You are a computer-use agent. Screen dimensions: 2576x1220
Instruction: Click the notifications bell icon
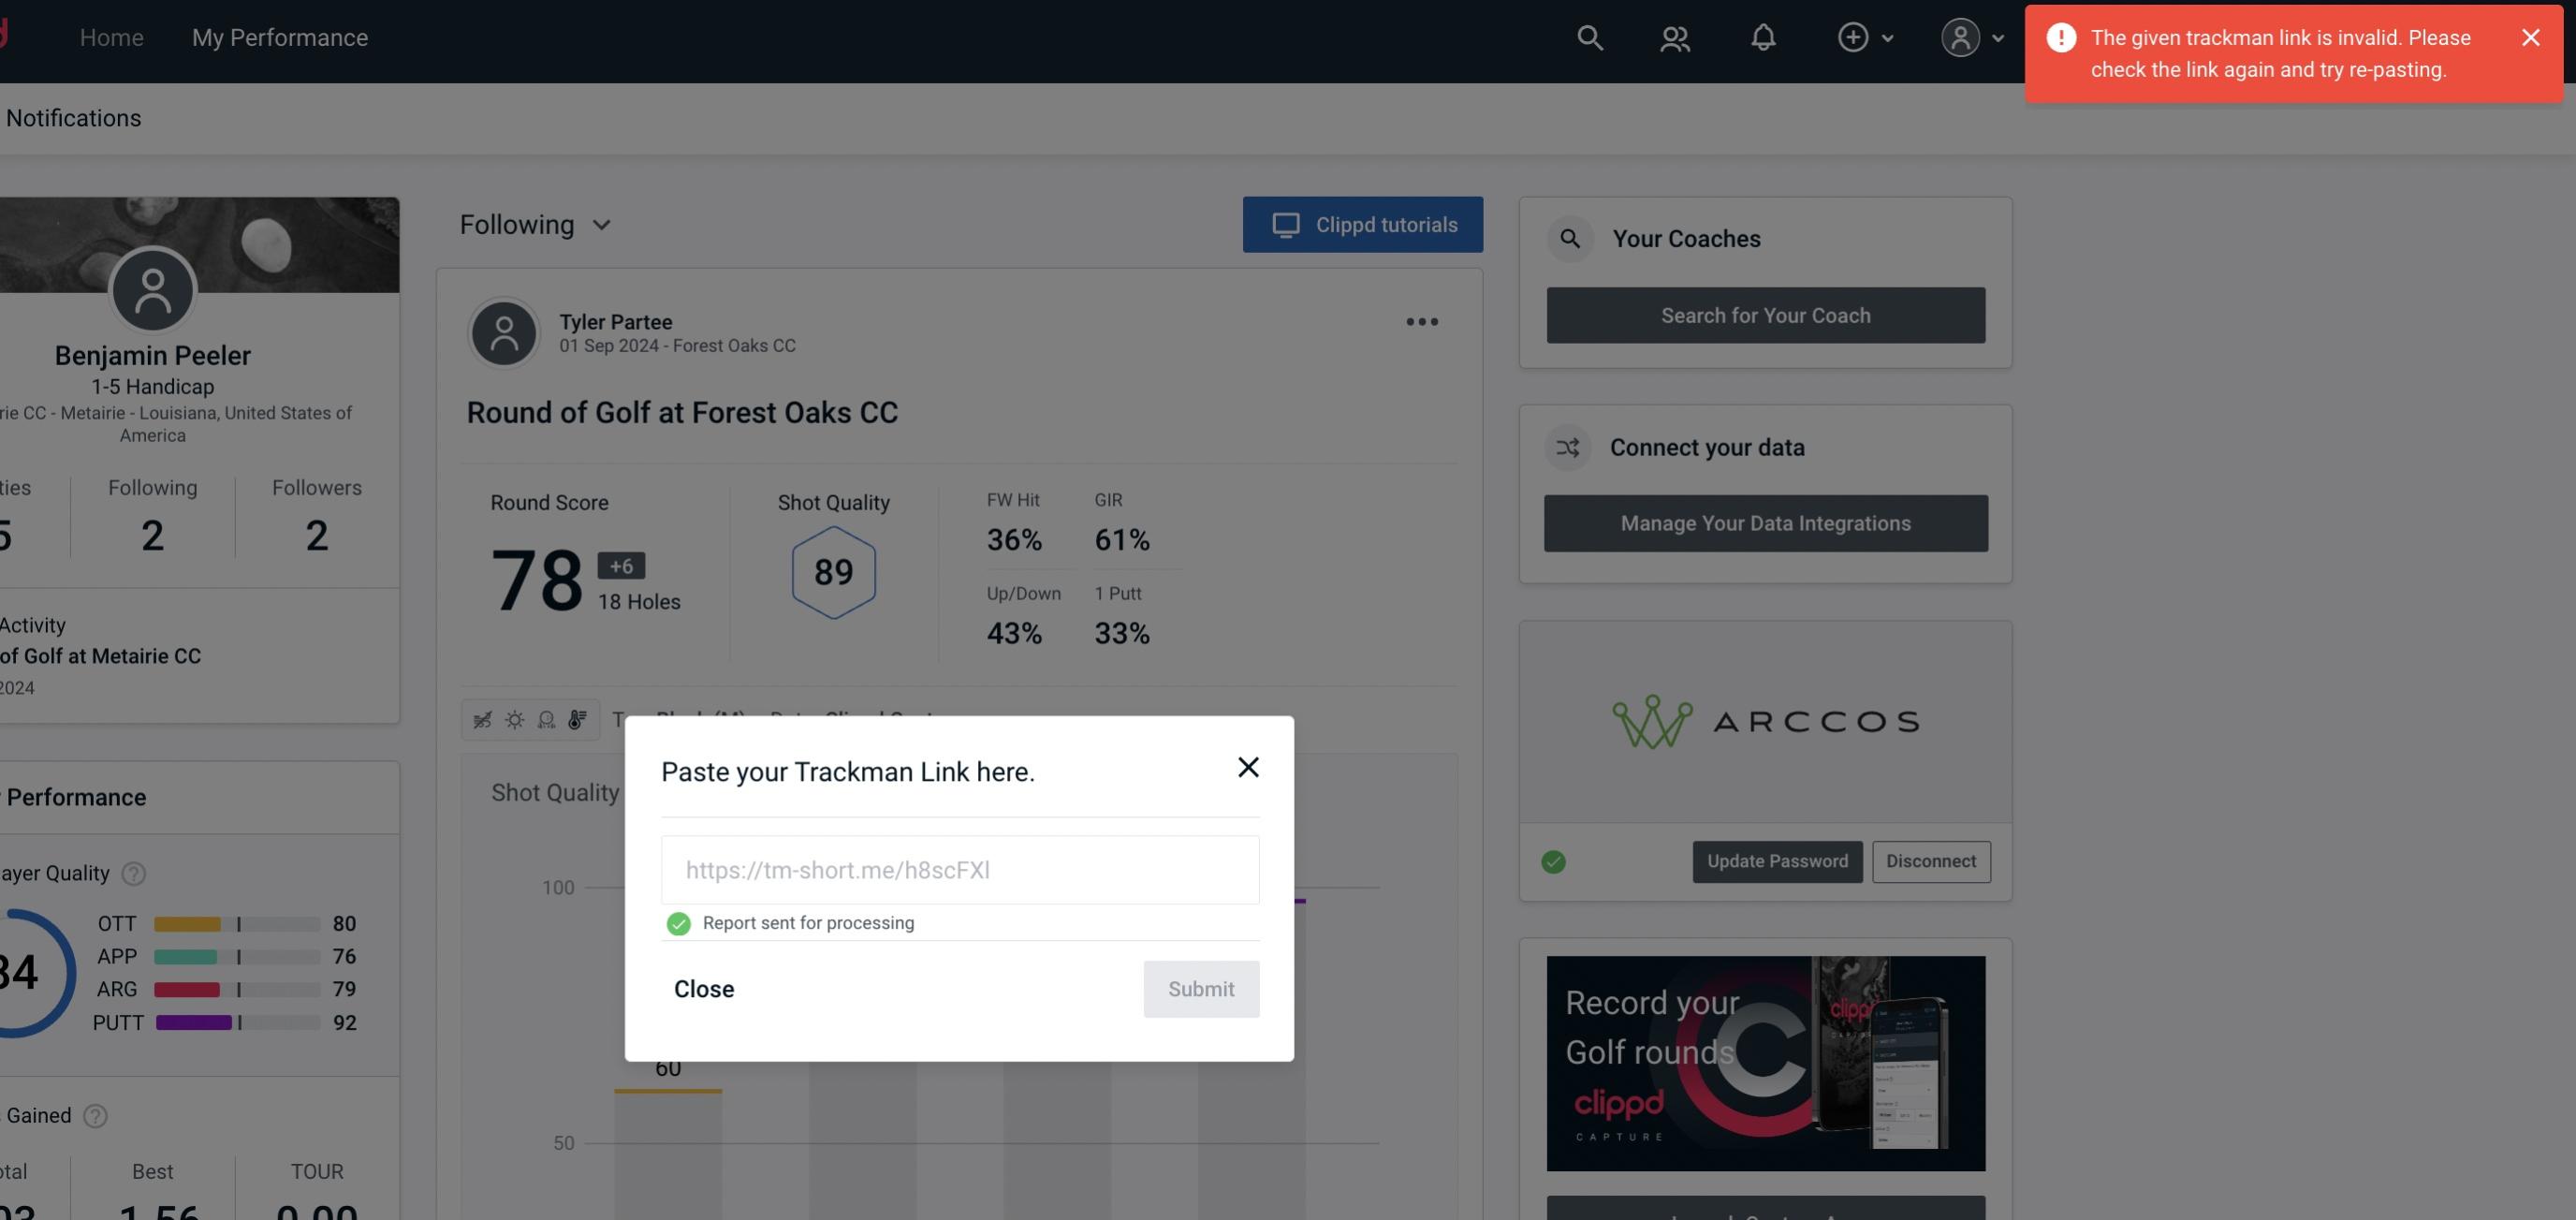[1763, 37]
